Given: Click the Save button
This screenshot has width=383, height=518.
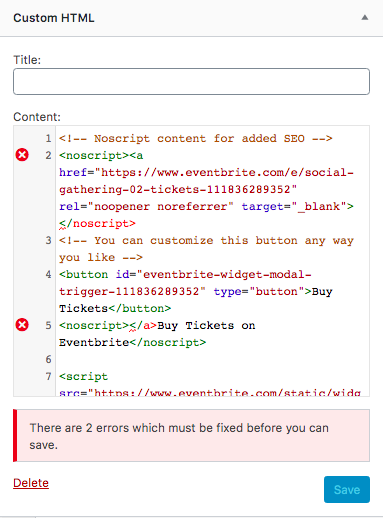Looking at the screenshot, I should click(x=347, y=489).
